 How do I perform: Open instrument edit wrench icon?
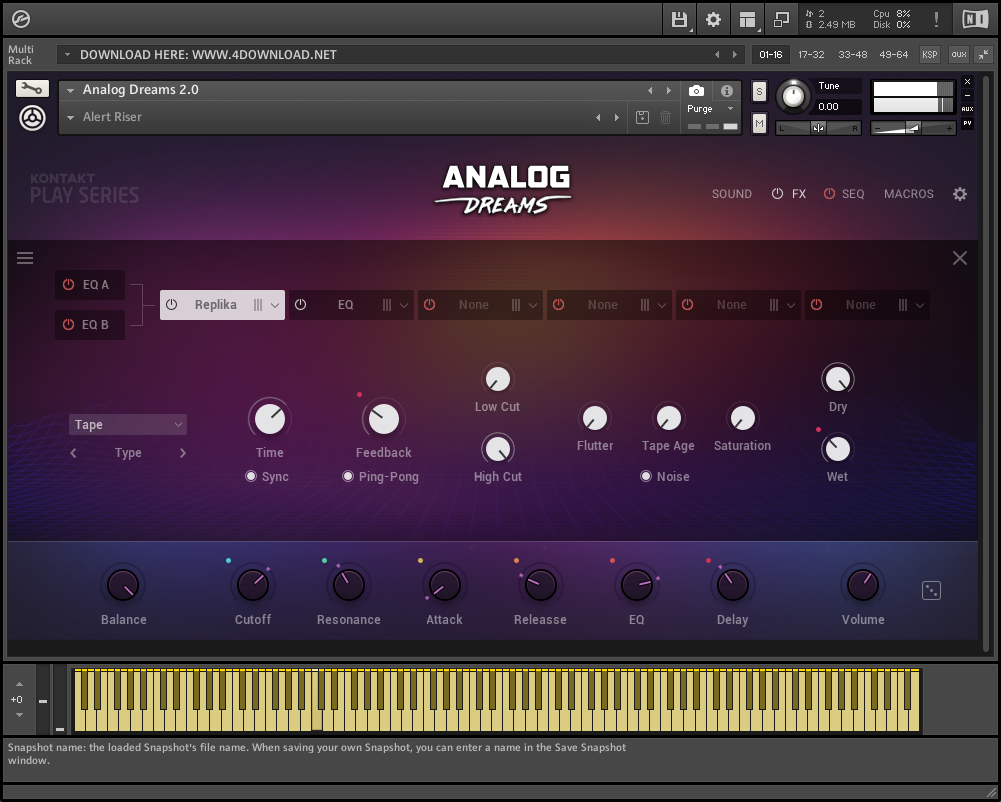tap(32, 88)
